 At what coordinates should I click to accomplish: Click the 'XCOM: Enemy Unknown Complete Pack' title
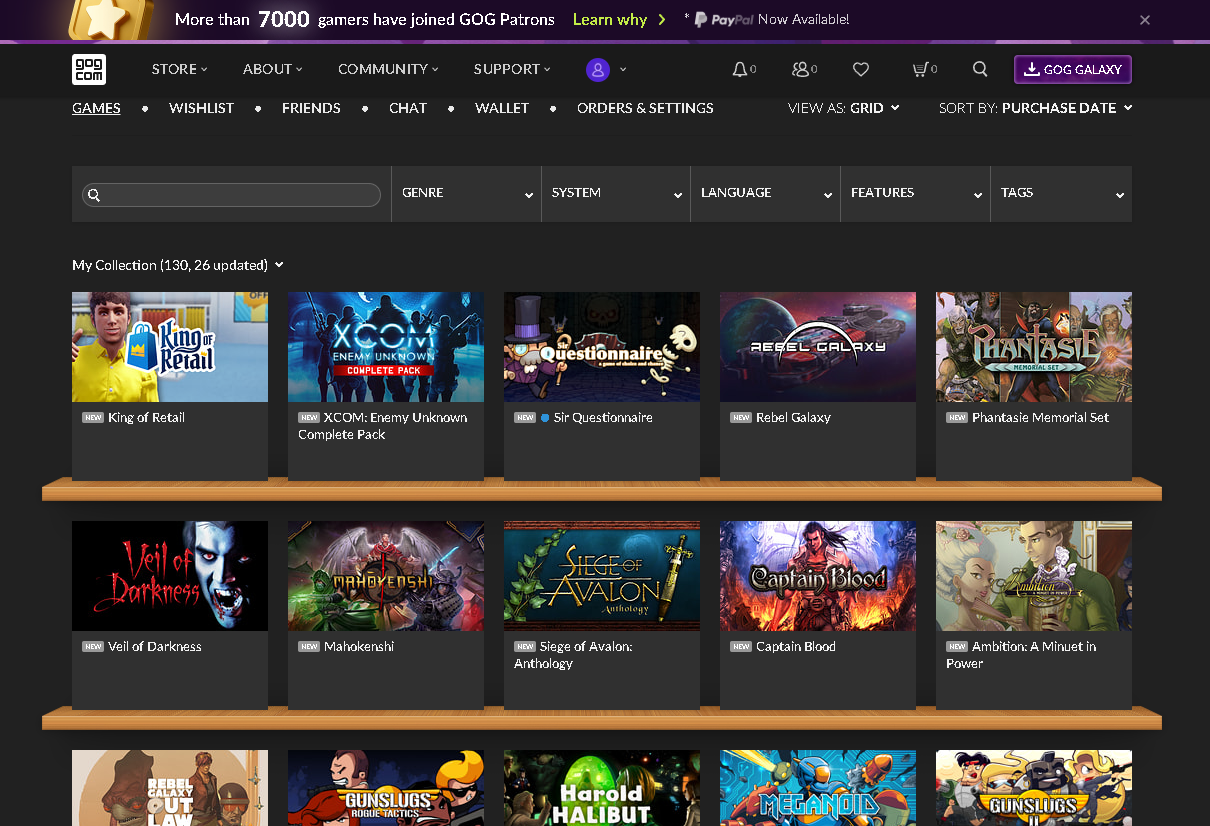383,426
